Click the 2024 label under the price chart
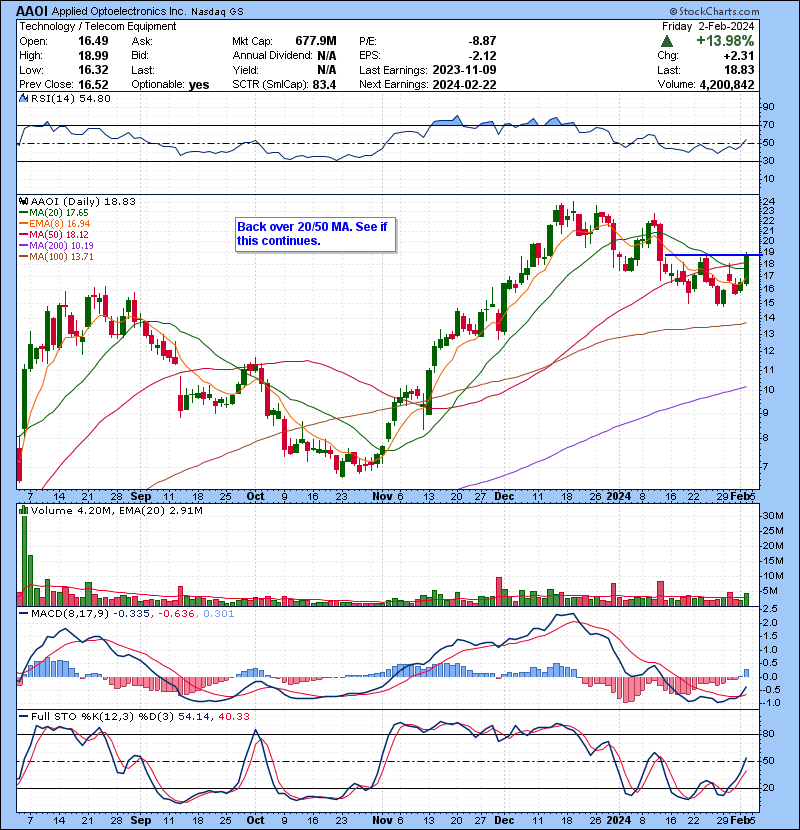The image size is (800, 830). (x=618, y=497)
